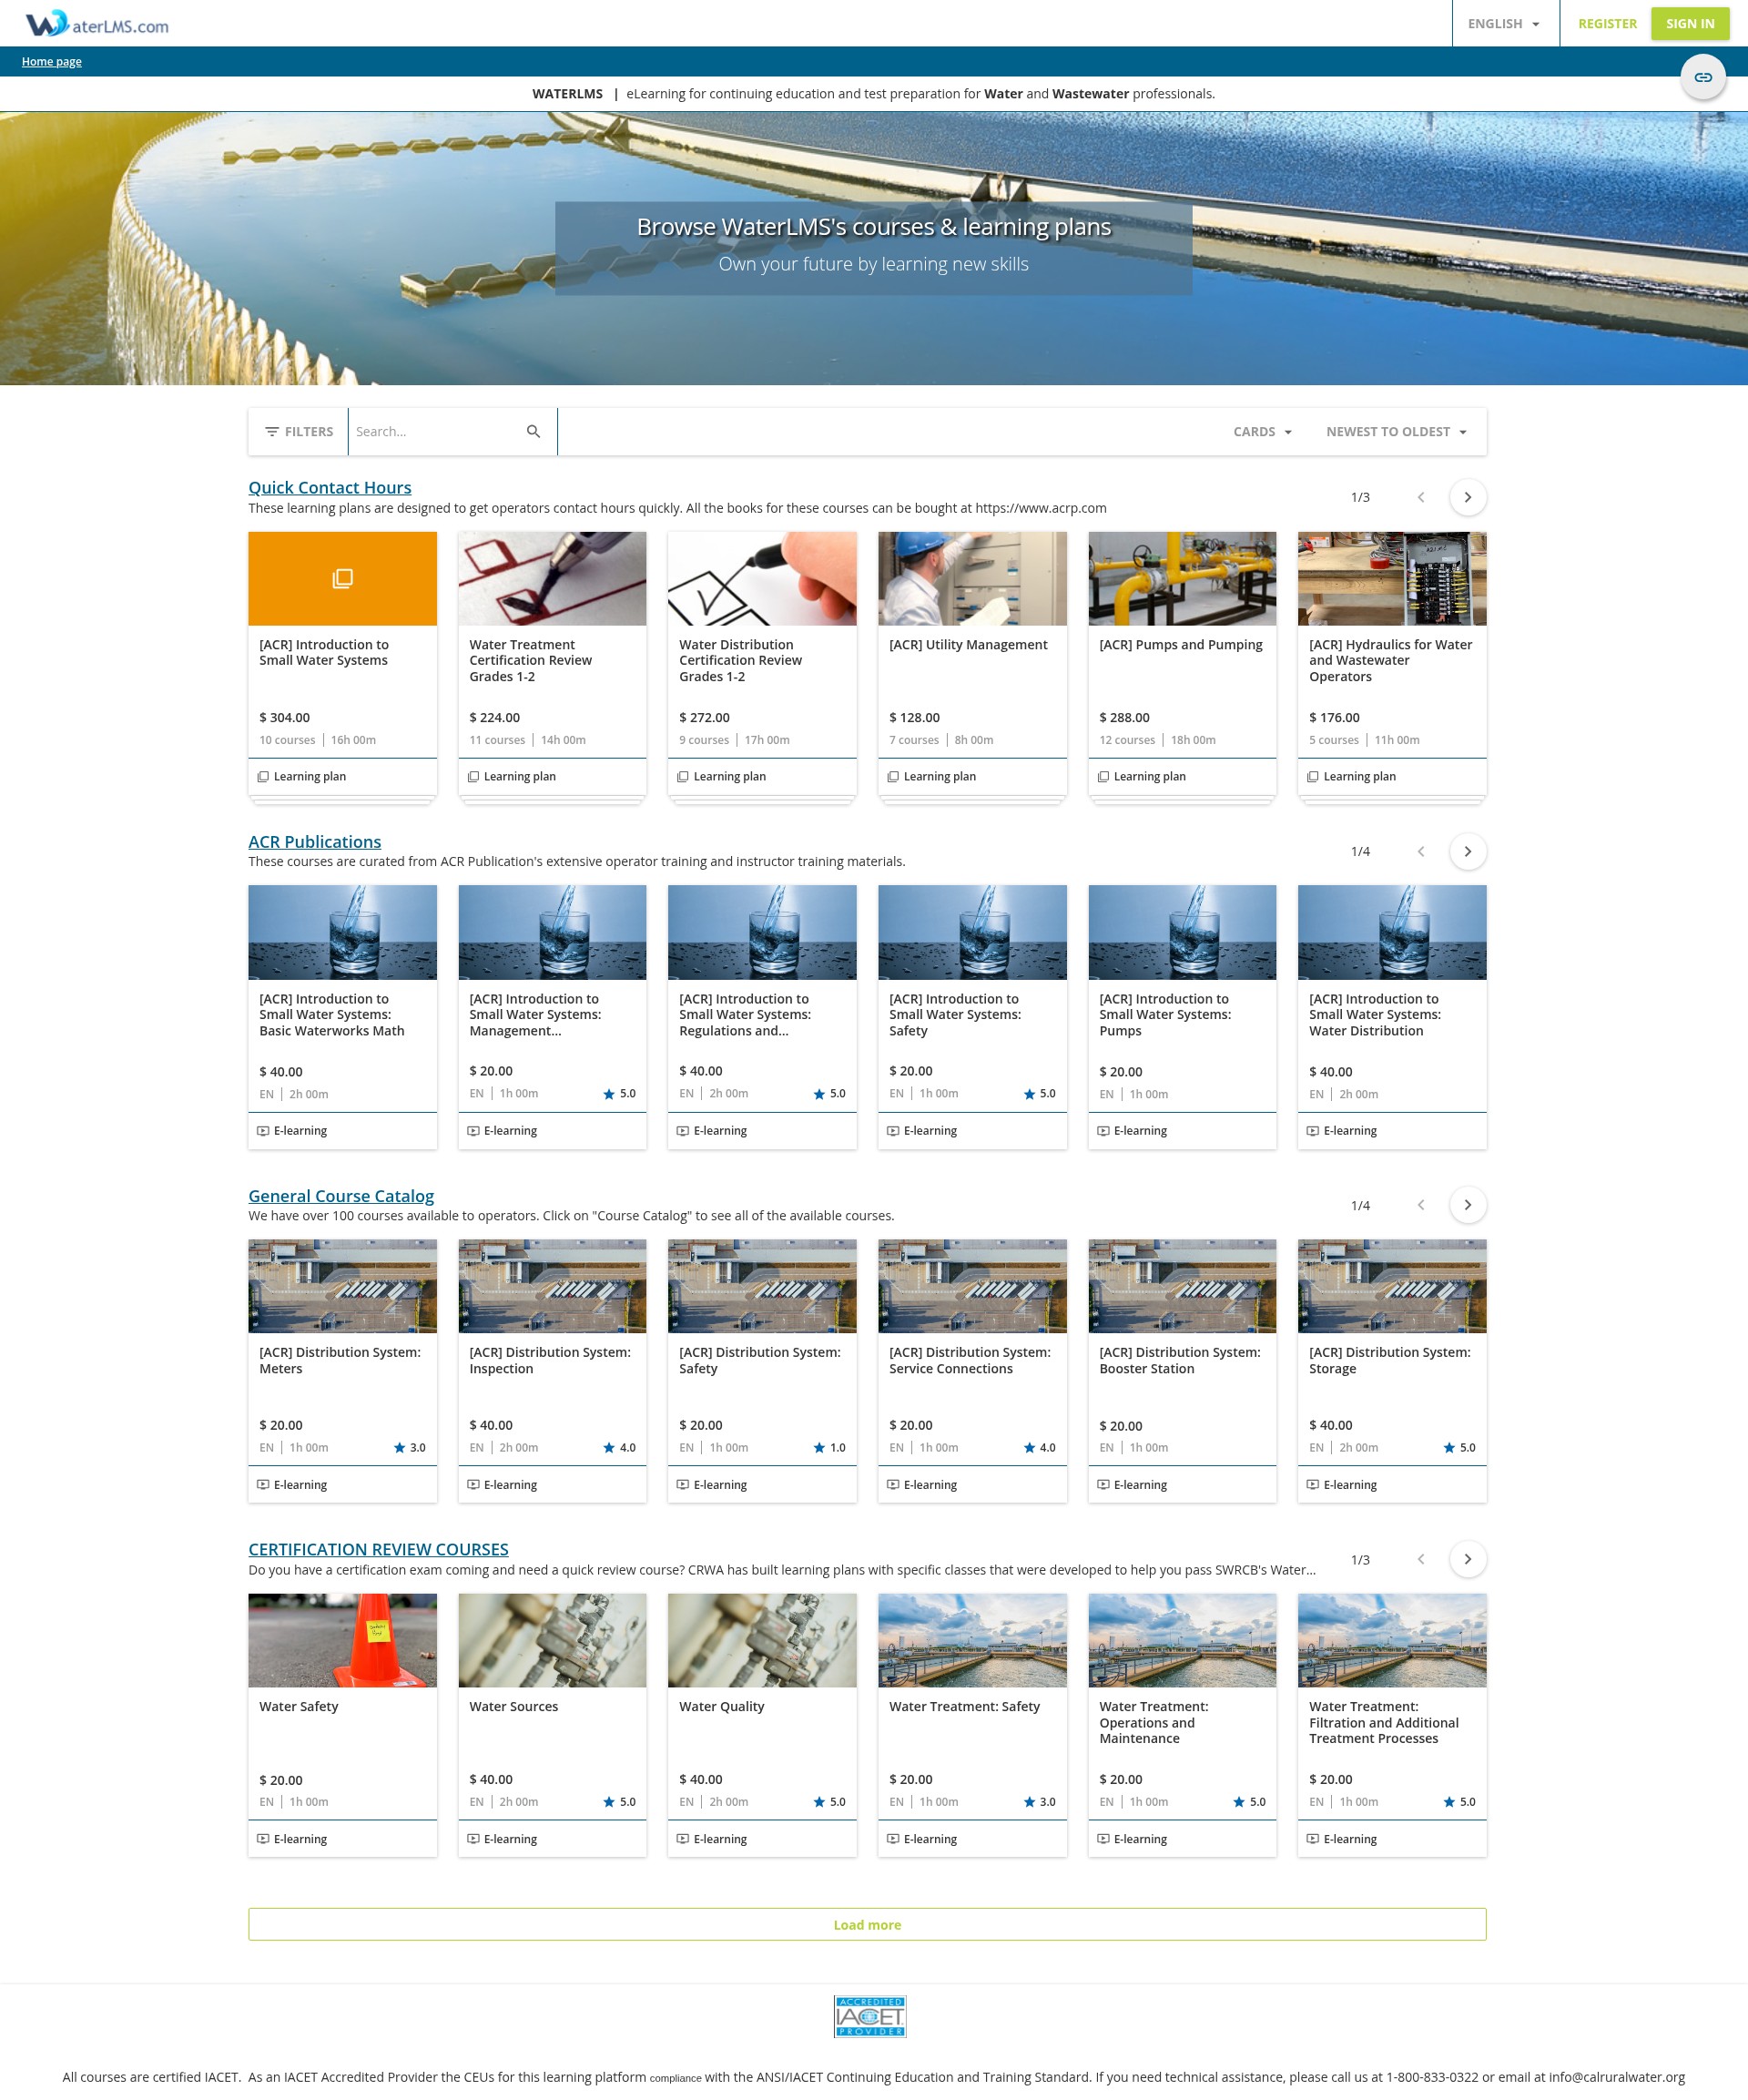Open the Hydraulics for Water and Wastewater Operators thumbnail
This screenshot has height=2100, width=1748.
click(1392, 578)
